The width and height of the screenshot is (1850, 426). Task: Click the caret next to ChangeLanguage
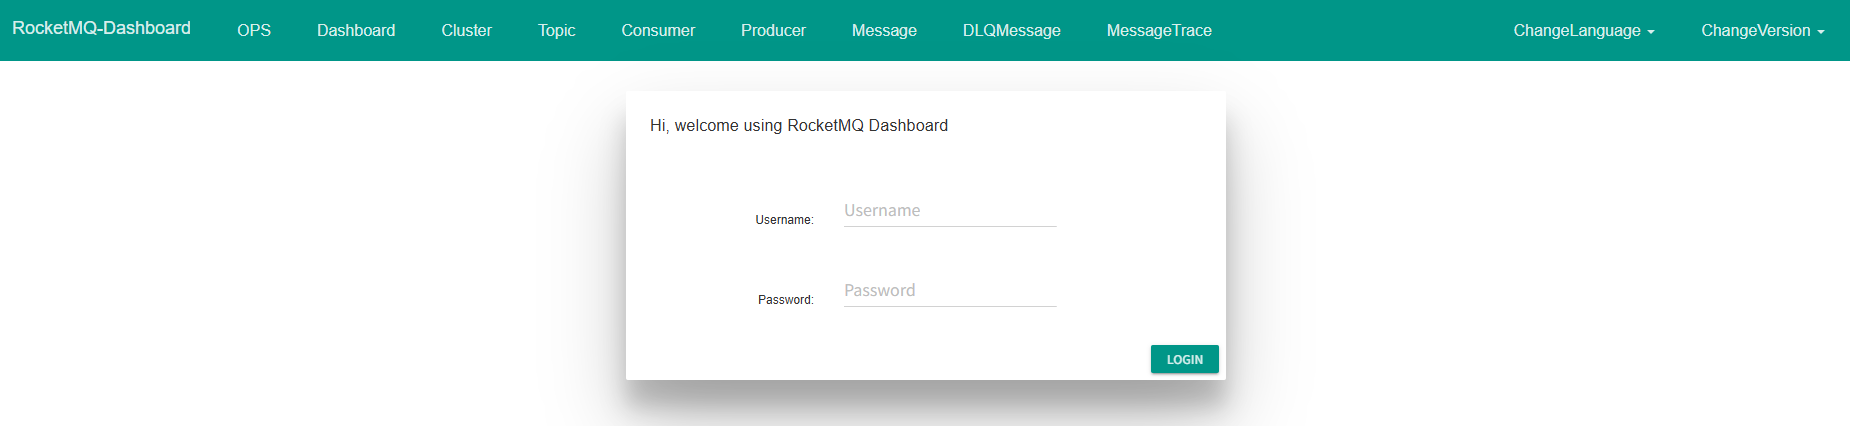pyautogui.click(x=1651, y=32)
